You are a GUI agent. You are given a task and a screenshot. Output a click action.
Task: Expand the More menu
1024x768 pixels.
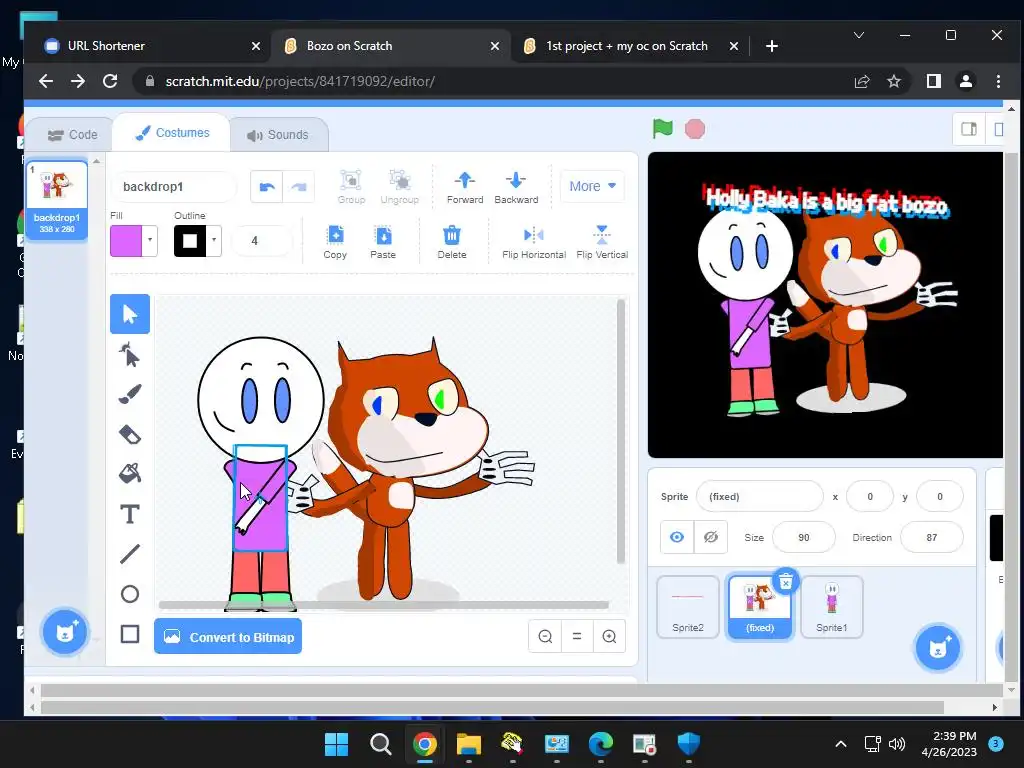pos(592,186)
